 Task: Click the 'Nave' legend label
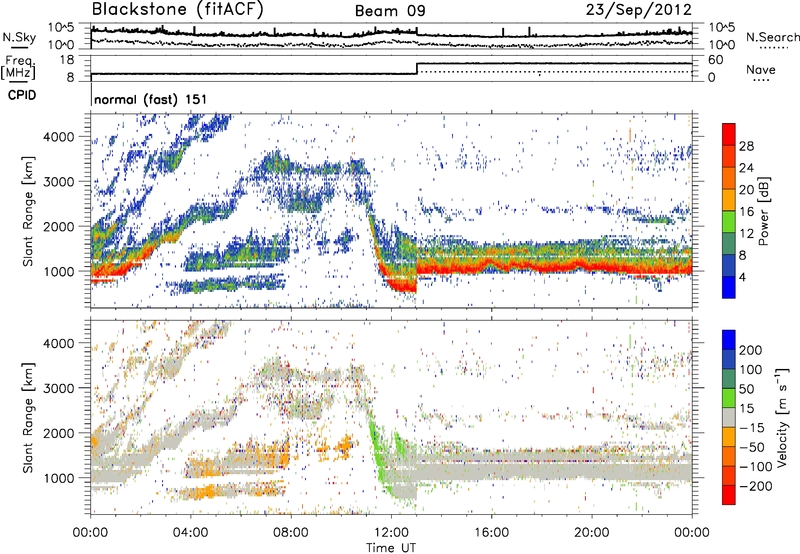click(760, 70)
